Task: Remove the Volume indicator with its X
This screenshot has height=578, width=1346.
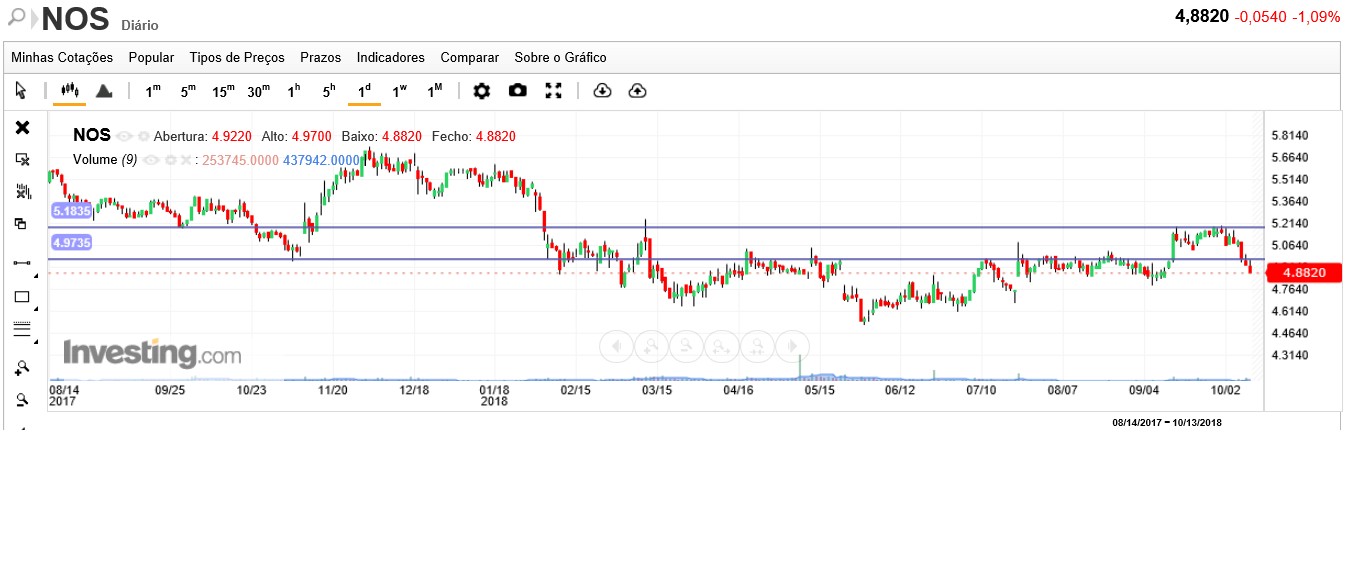Action: 186,160
